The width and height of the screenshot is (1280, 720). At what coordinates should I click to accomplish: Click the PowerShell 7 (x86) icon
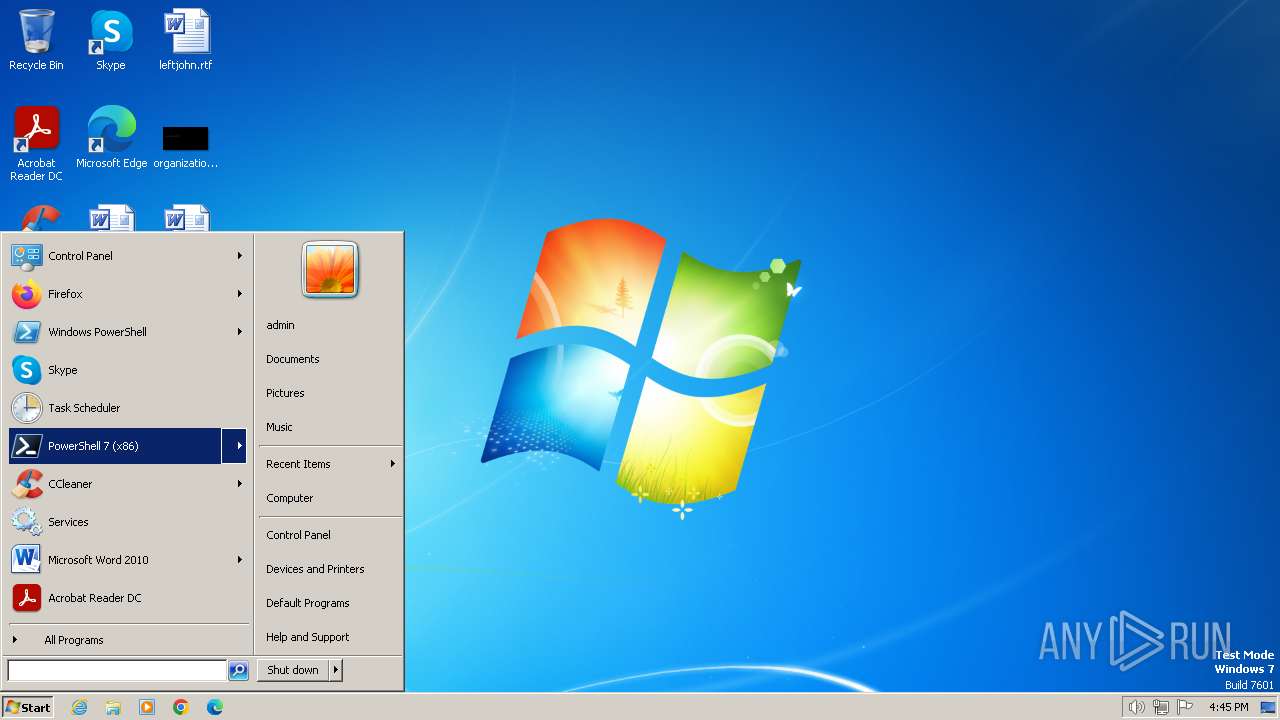pyautogui.click(x=26, y=446)
